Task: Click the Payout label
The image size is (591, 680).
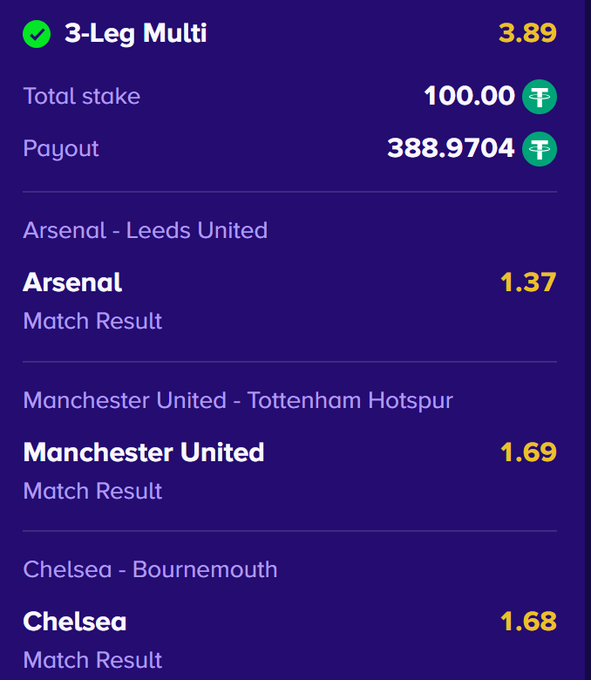Action: (61, 149)
